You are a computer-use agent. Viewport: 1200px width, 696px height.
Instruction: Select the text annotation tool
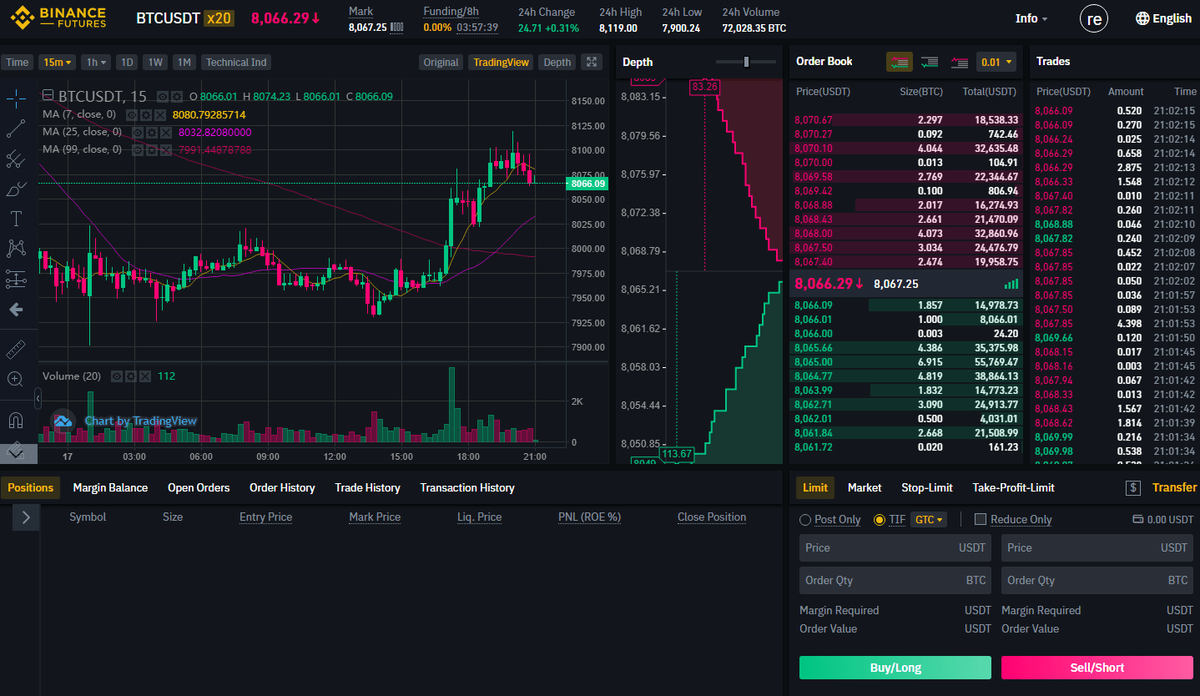point(16,219)
